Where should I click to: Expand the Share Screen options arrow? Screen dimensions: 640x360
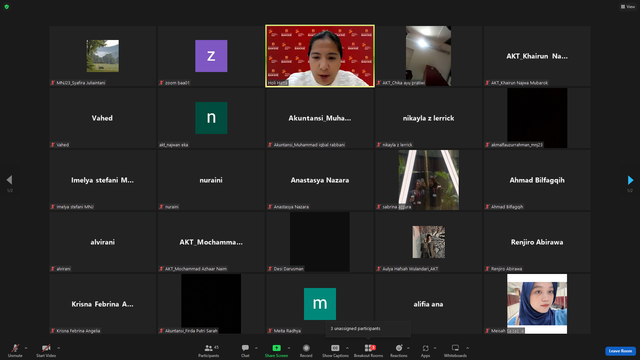pos(289,348)
